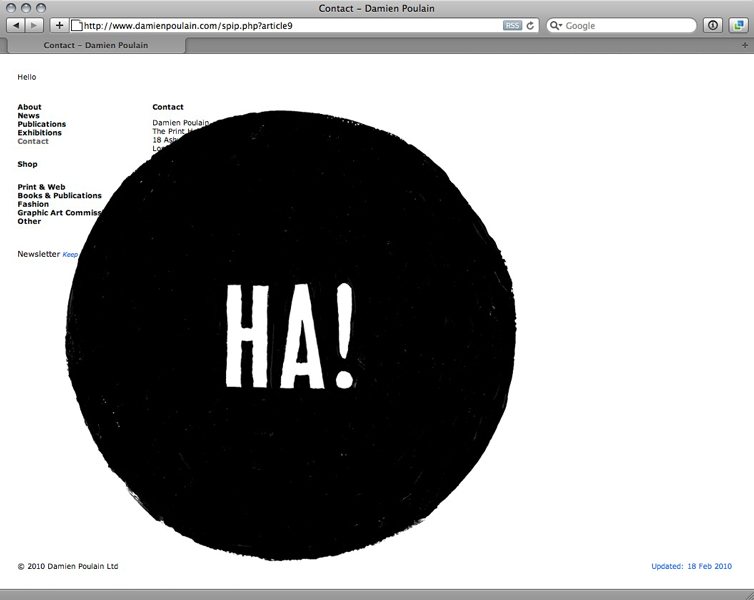The width and height of the screenshot is (754, 600).
Task: Open the Shop link
Action: point(27,164)
